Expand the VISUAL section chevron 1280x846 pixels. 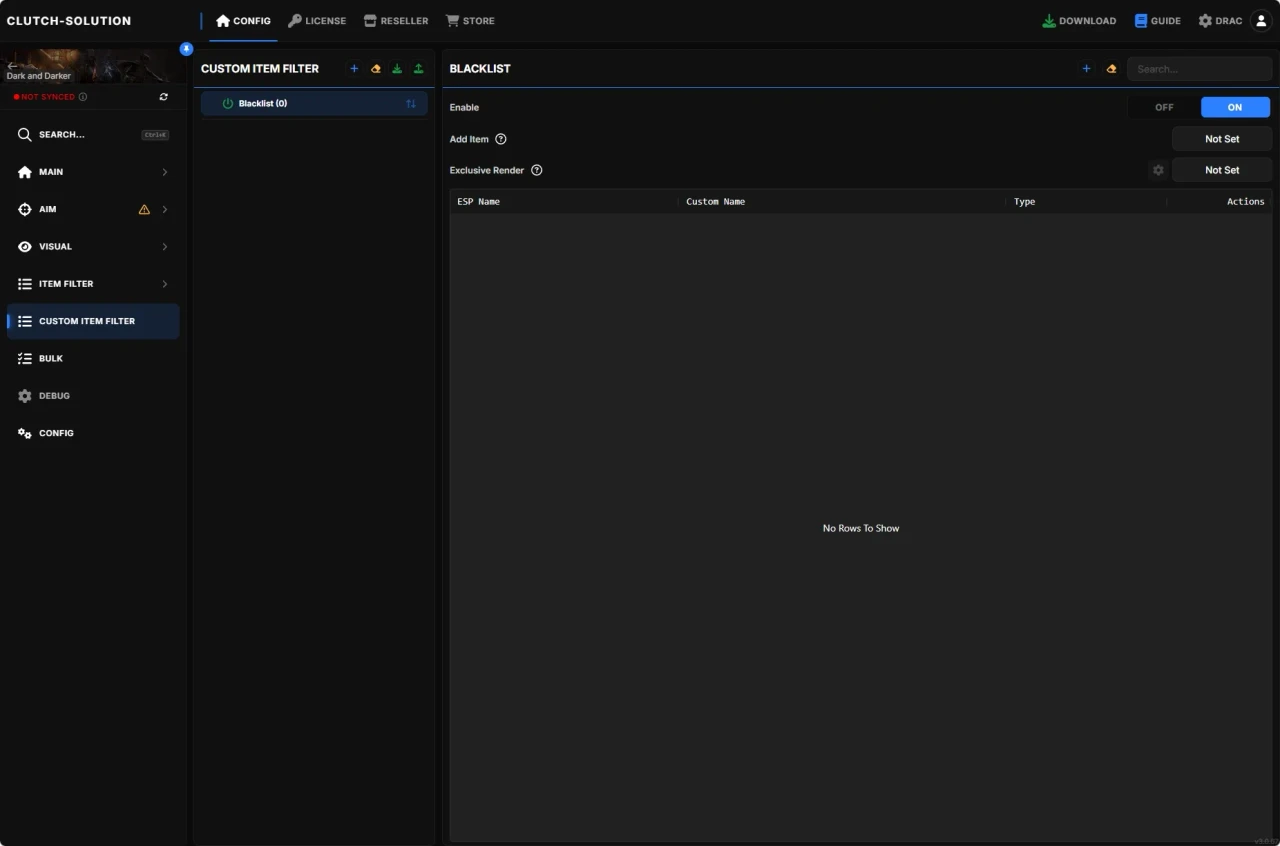(165, 247)
